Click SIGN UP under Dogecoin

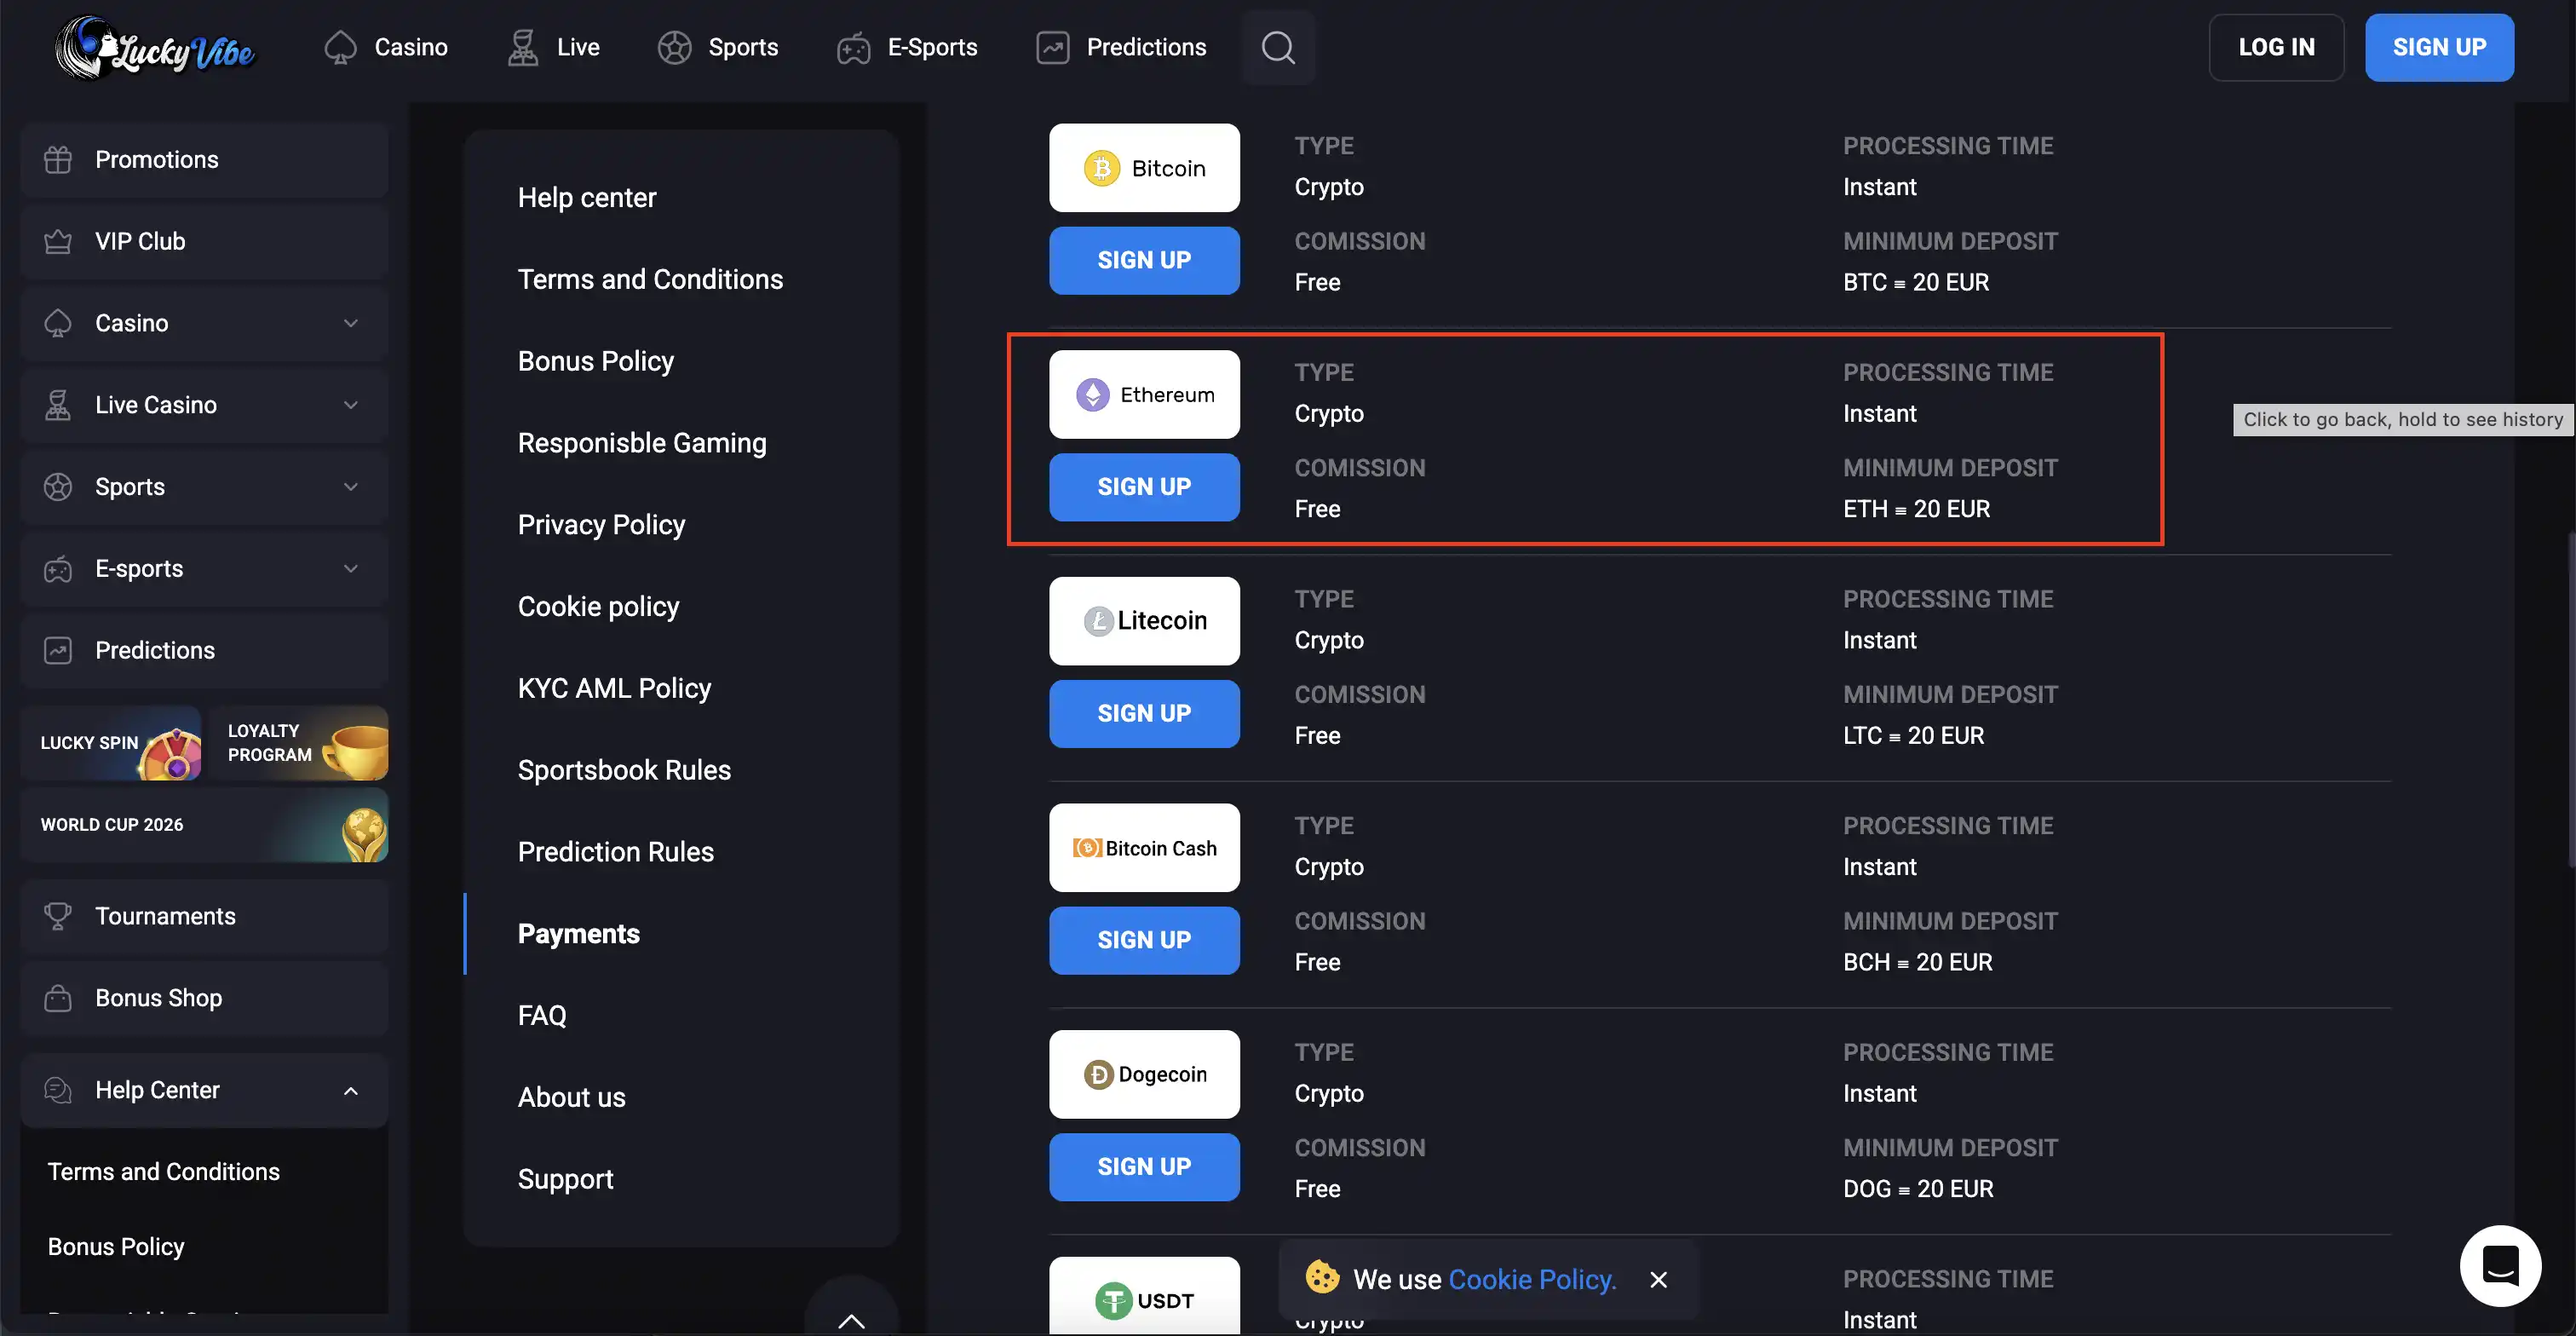[x=1144, y=1167]
